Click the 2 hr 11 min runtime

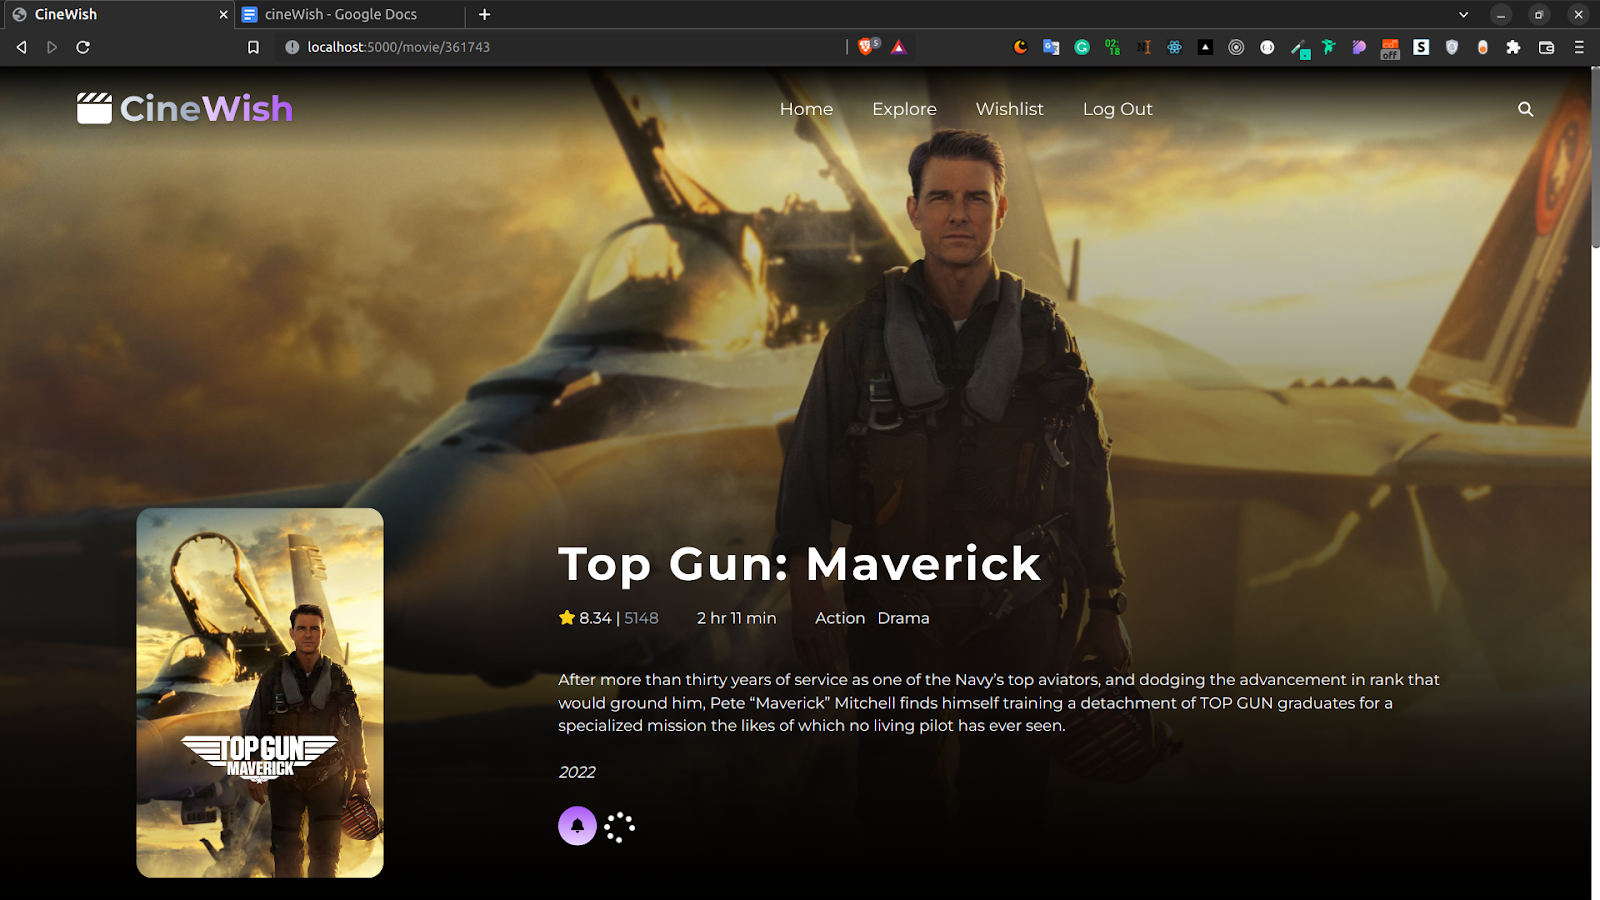[736, 618]
